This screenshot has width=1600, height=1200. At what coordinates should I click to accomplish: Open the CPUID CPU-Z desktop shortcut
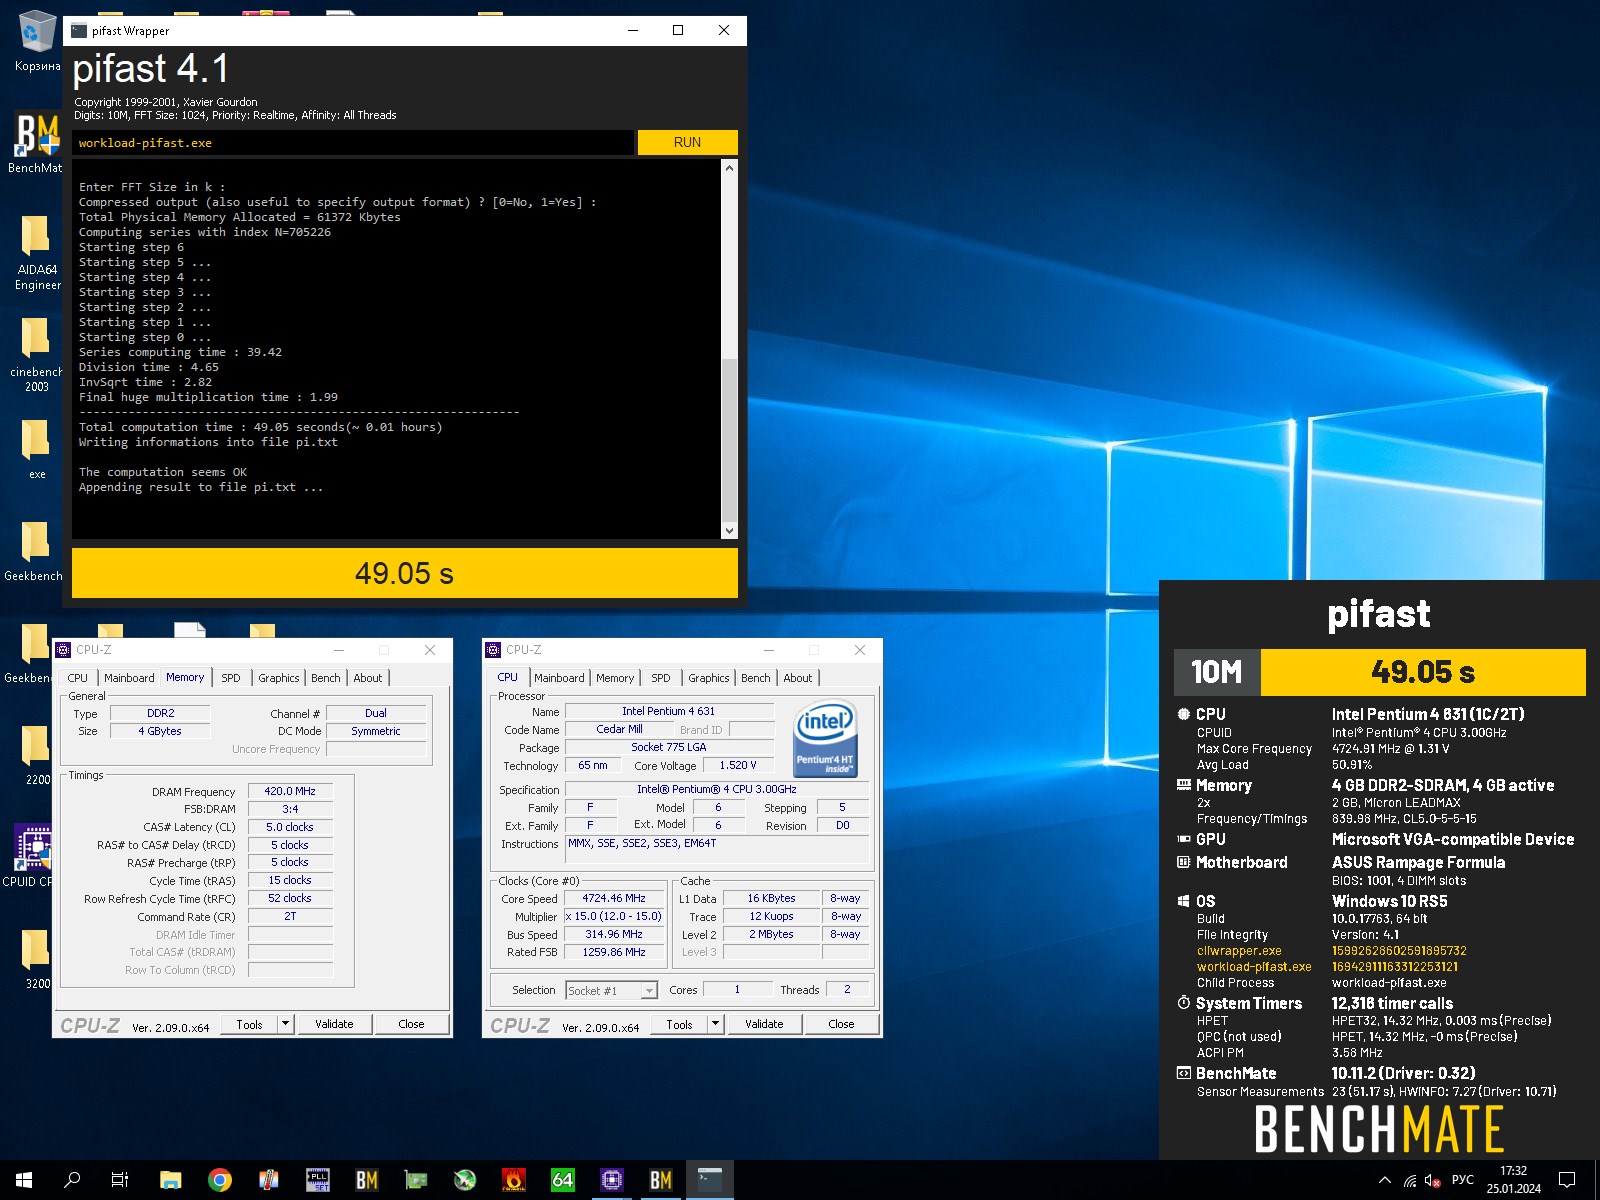[32, 856]
